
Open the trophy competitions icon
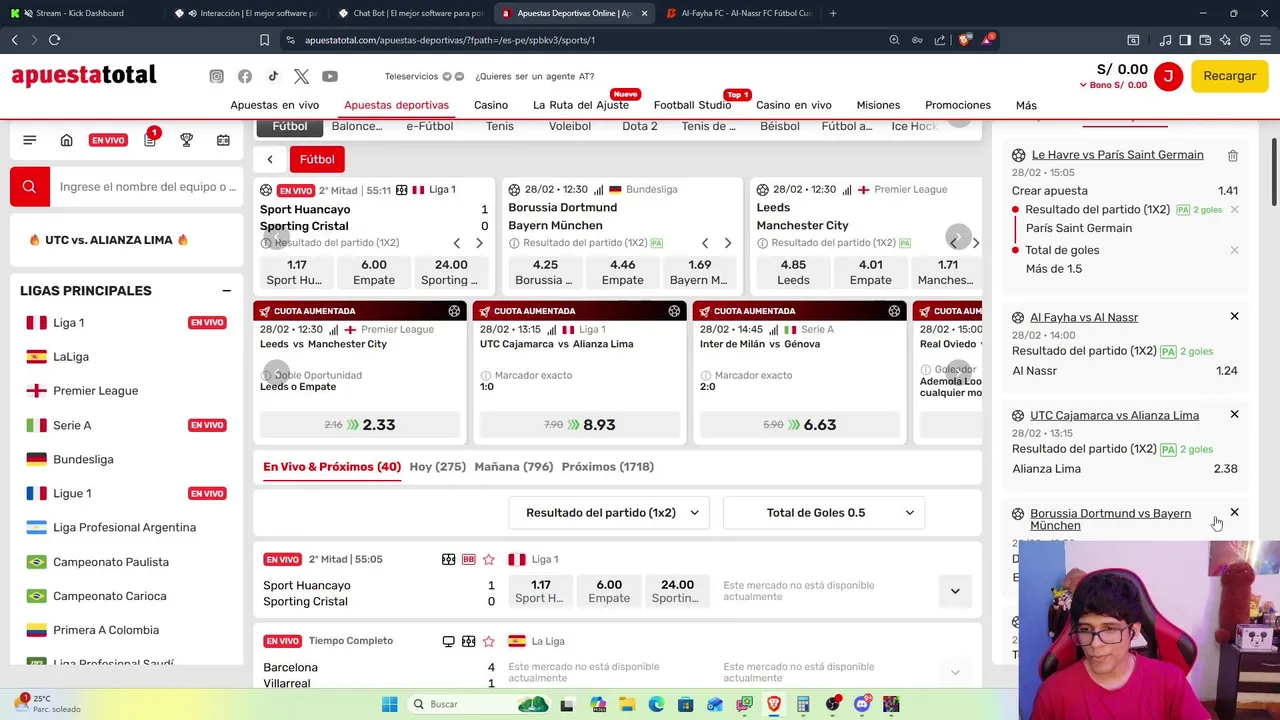[x=186, y=140]
